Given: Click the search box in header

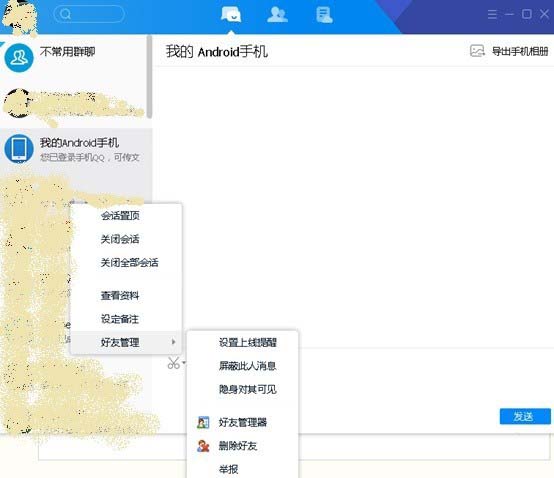Looking at the screenshot, I should 89,14.
